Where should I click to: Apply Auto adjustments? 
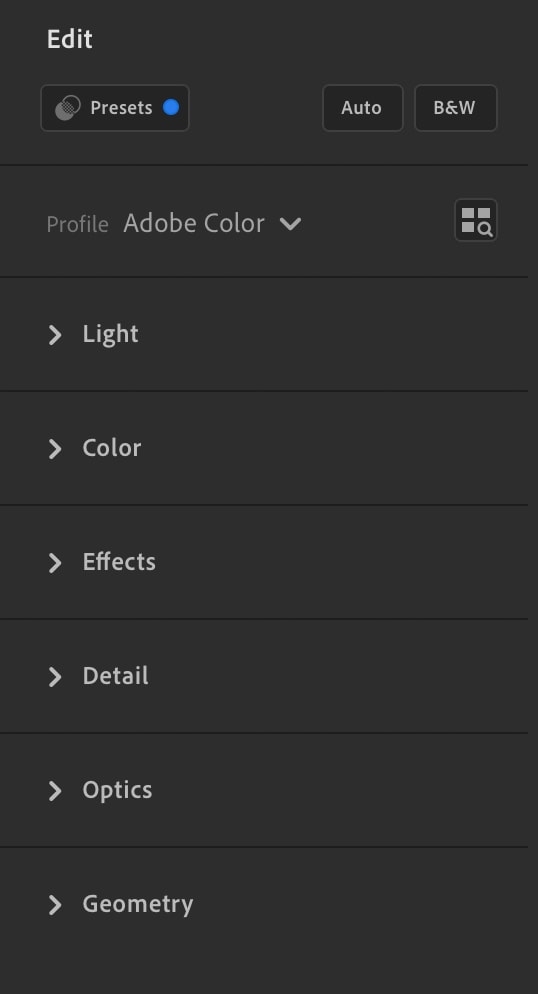362,108
